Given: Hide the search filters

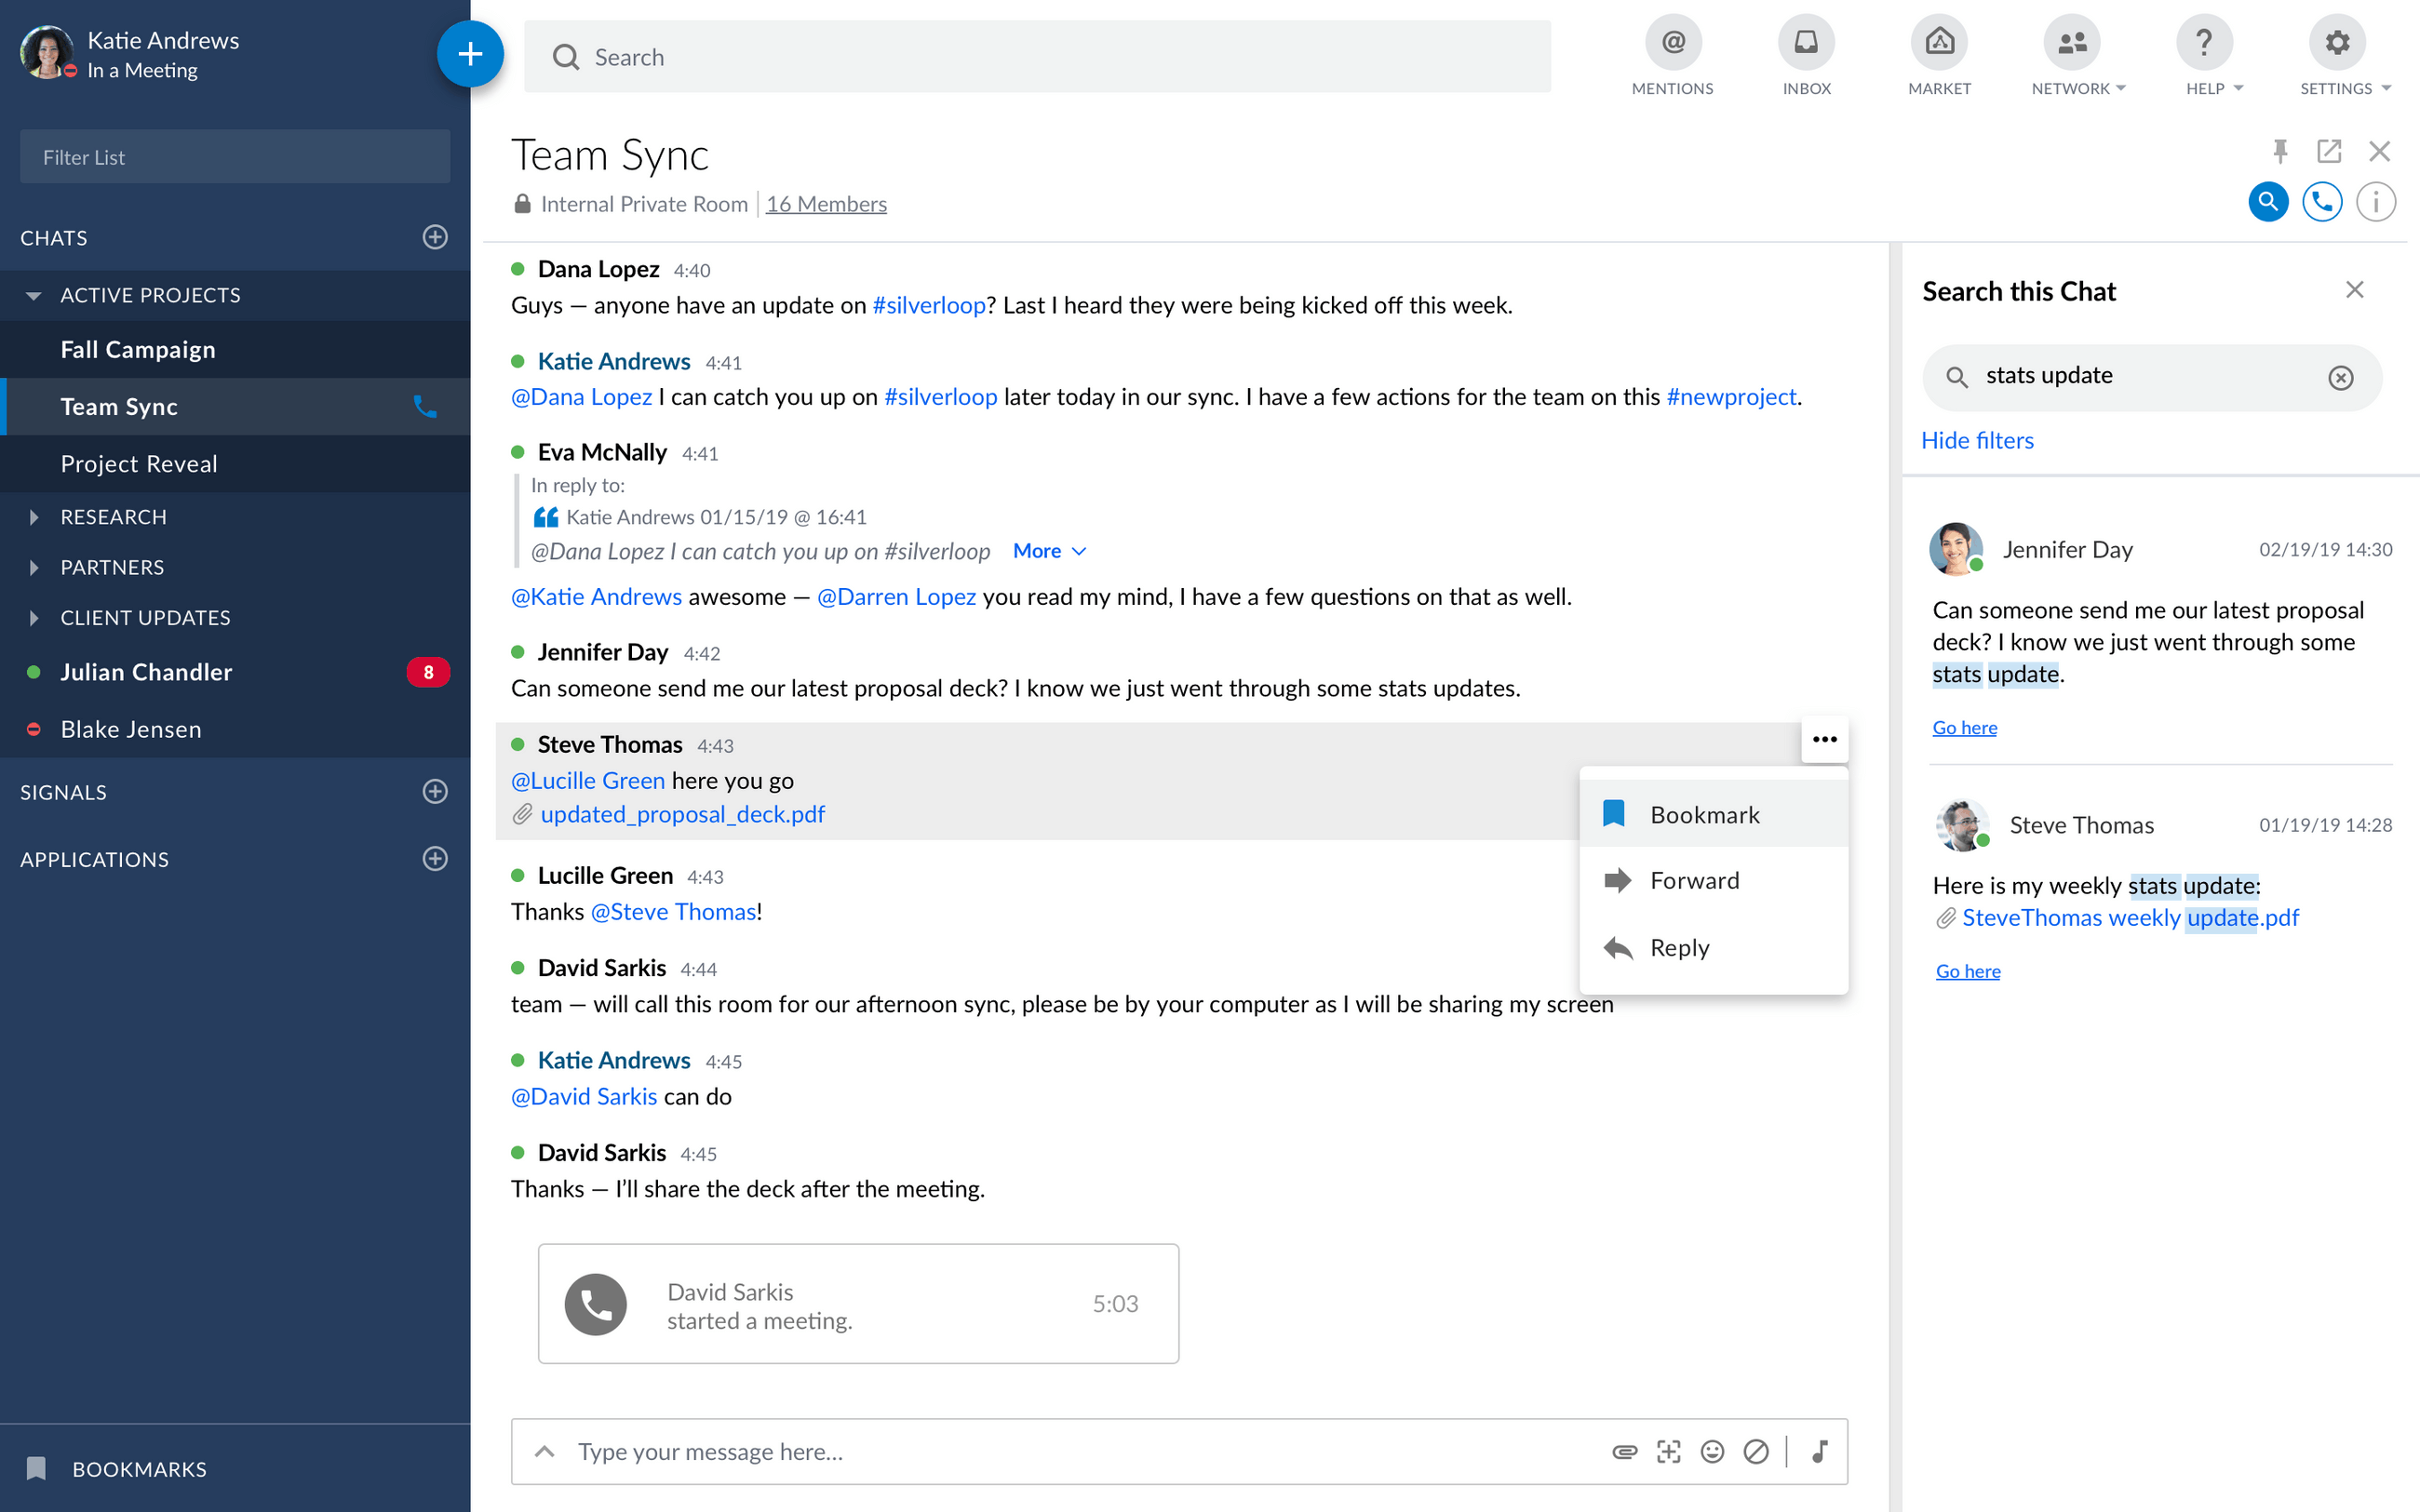Looking at the screenshot, I should pyautogui.click(x=1976, y=440).
